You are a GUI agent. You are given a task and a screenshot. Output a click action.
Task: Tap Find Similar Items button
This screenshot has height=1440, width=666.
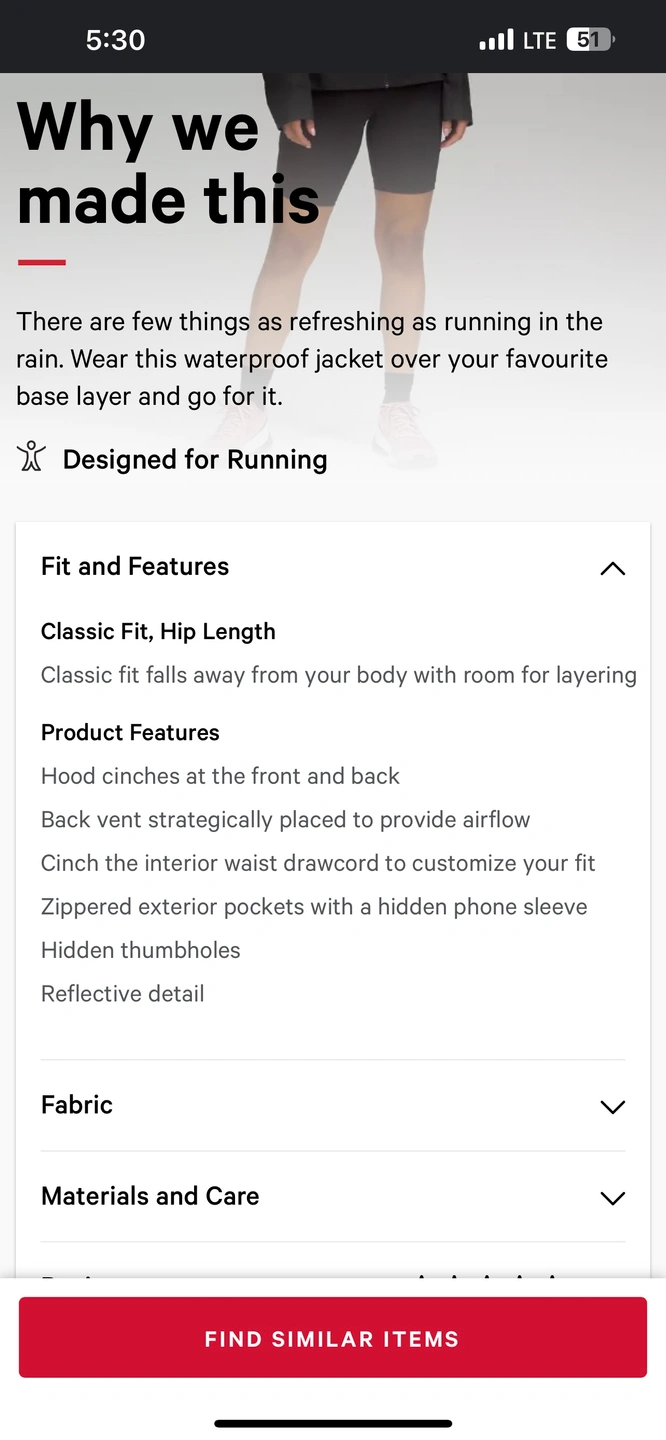333,1338
